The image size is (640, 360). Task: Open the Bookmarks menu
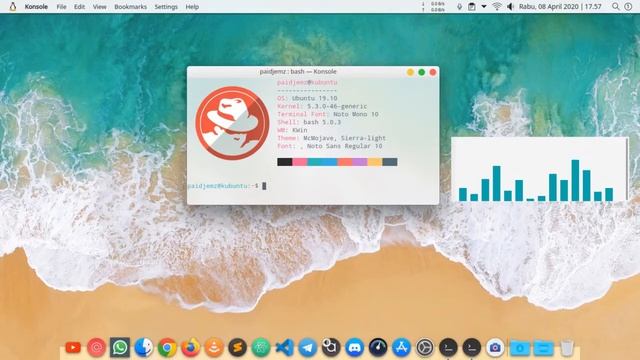pos(130,7)
